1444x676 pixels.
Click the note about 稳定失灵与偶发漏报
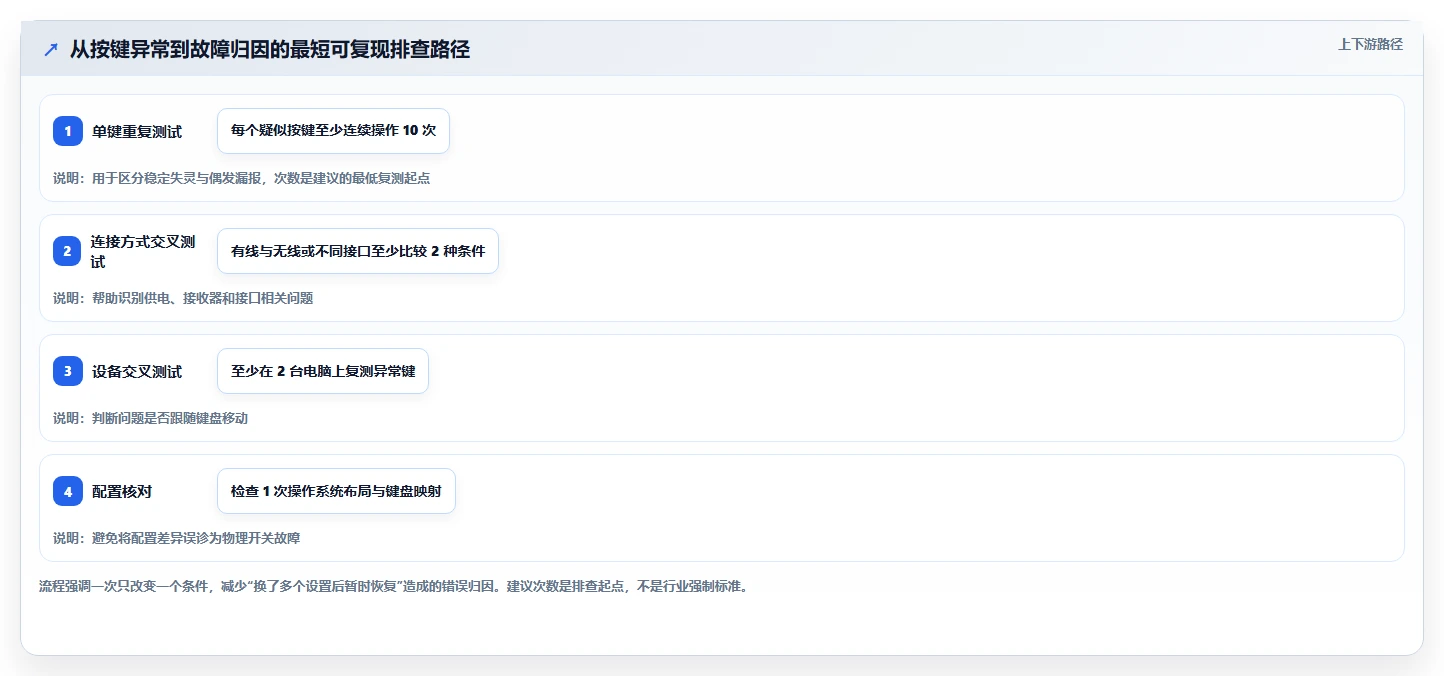click(241, 178)
